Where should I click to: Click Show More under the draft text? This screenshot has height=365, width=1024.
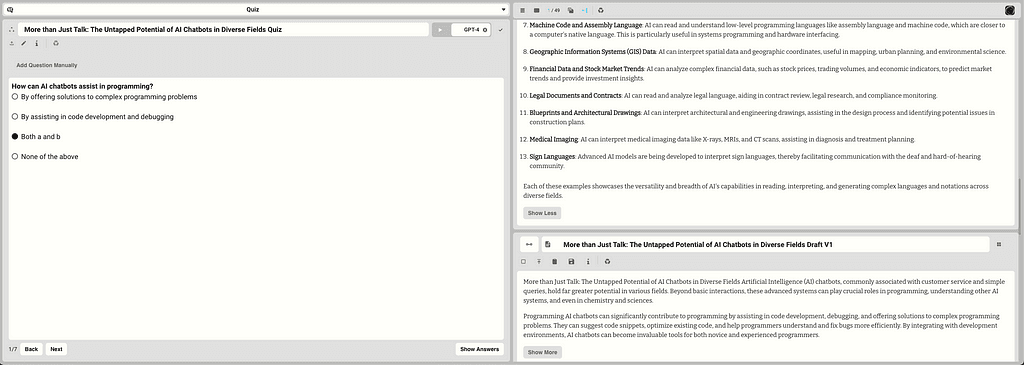pos(542,353)
